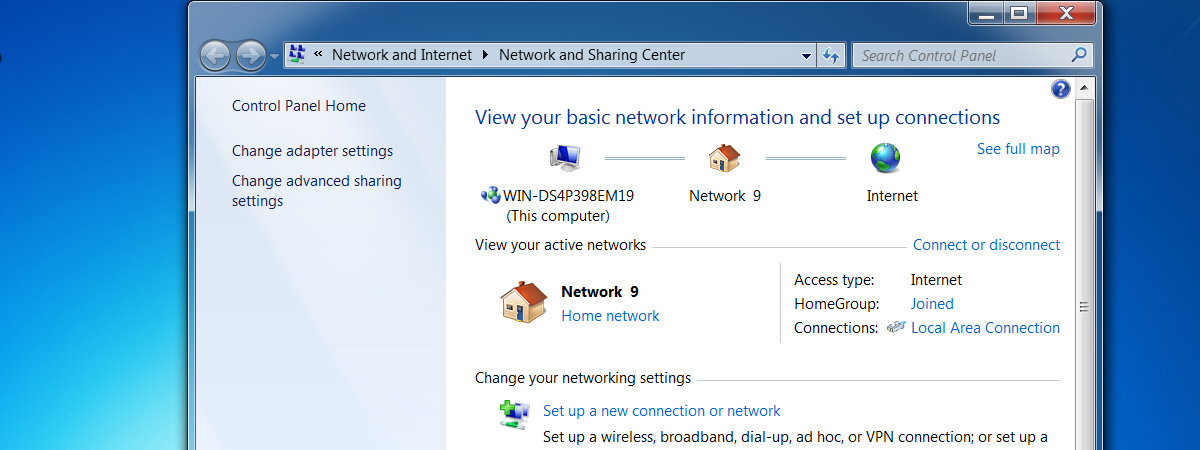The height and width of the screenshot is (450, 1200).
Task: Minimize the Network and Sharing Center window
Action: tap(985, 14)
